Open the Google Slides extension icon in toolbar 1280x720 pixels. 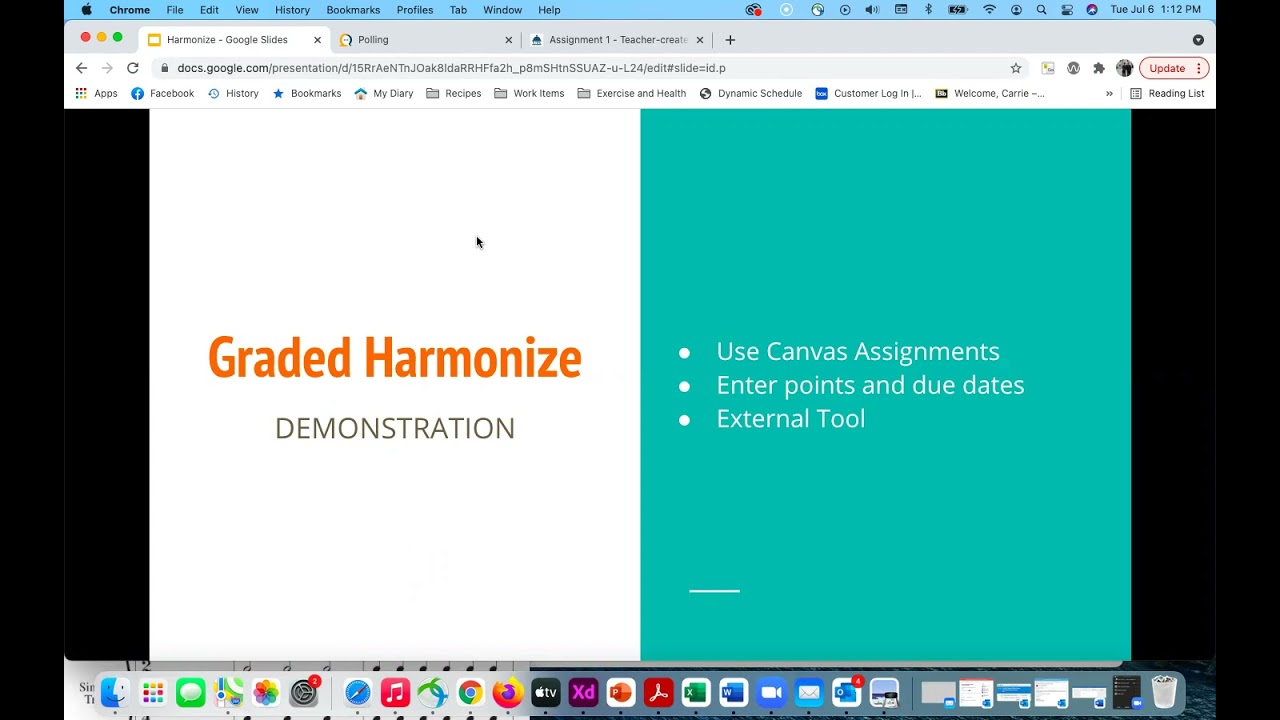click(1048, 68)
